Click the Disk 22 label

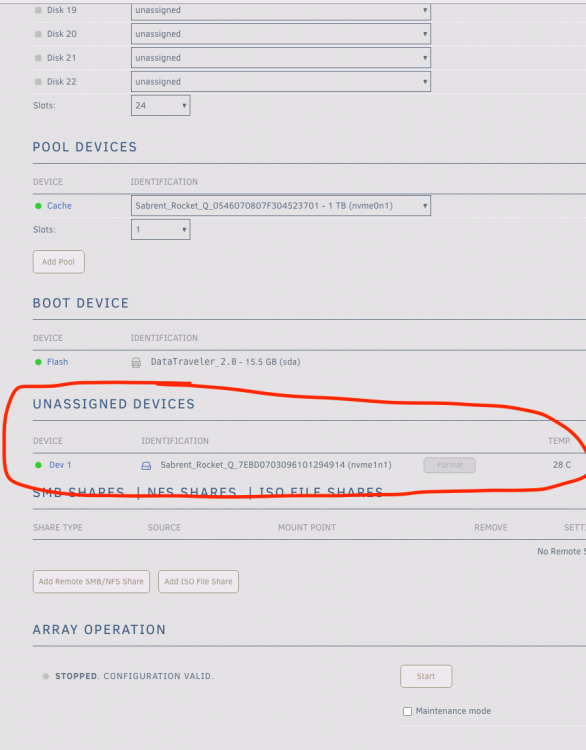pyautogui.click(x=62, y=82)
